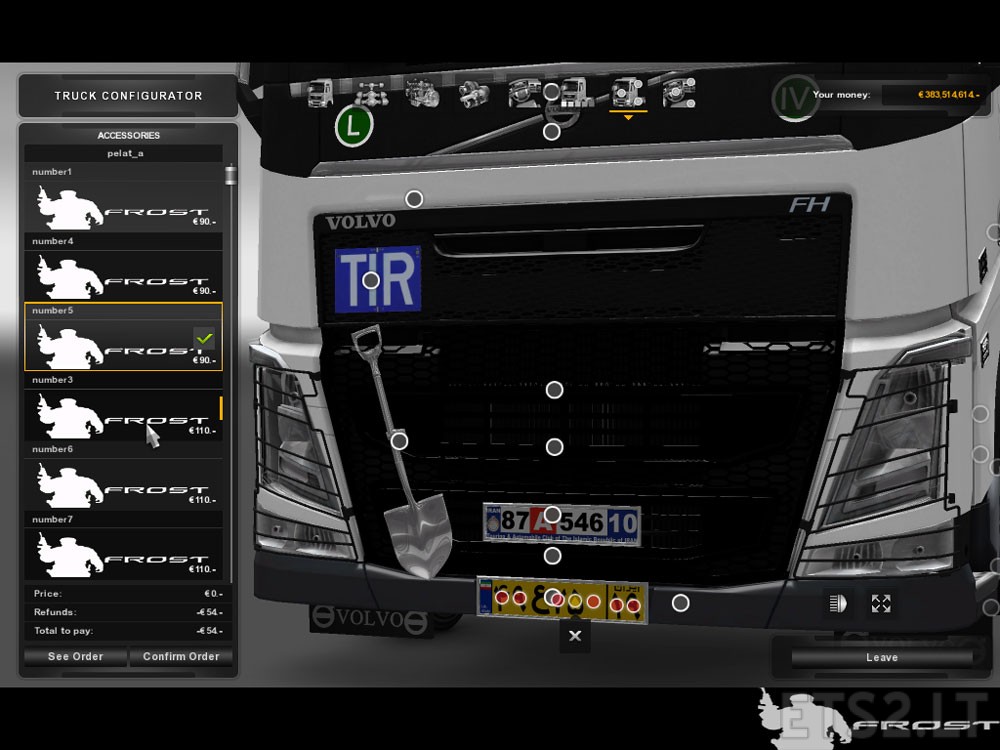Viewport: 1000px width, 750px height.
Task: Select the highlighted exterior accessories tab
Action: (x=628, y=94)
